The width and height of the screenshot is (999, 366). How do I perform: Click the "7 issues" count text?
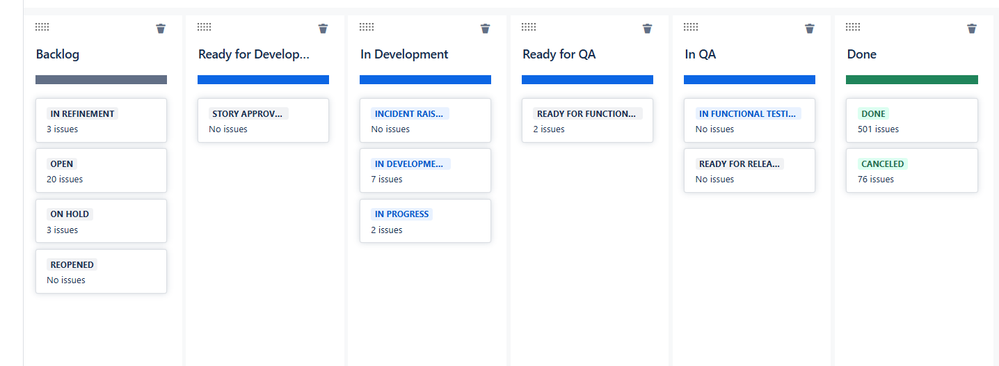coord(387,179)
